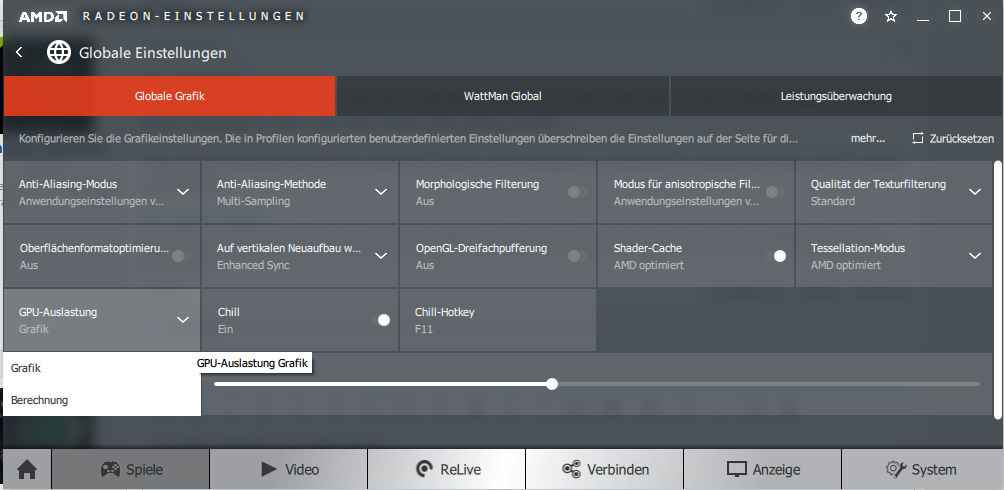The width and height of the screenshot is (1004, 490).
Task: Go back using the left arrow
Action: click(x=19, y=53)
